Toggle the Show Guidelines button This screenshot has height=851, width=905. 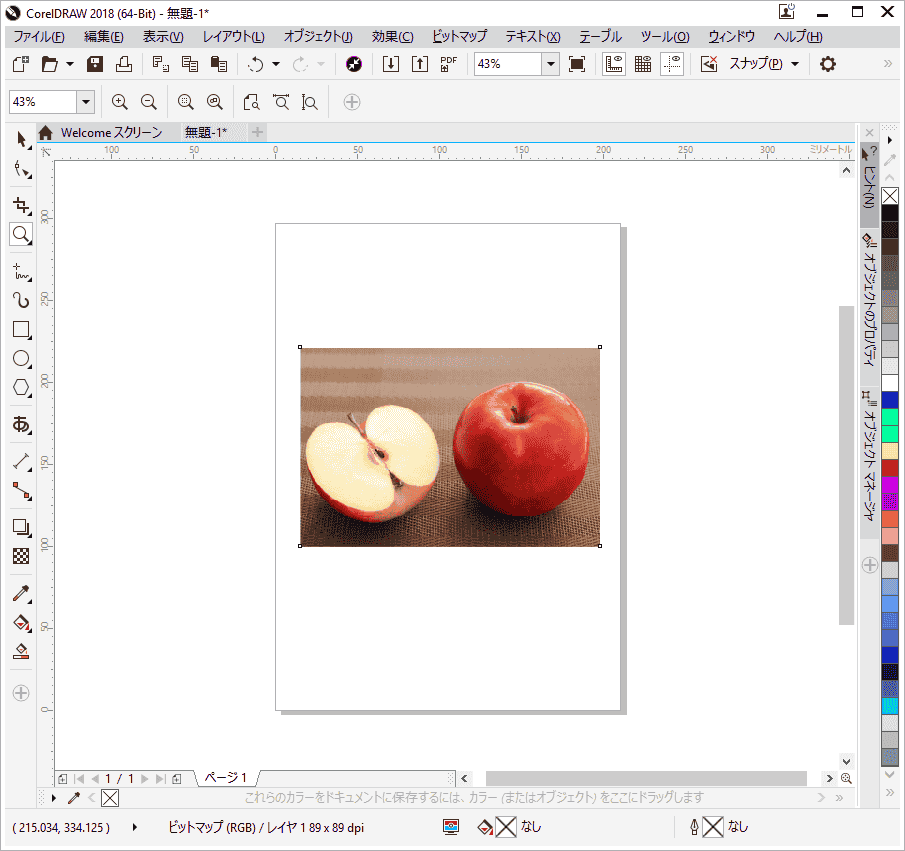[x=672, y=64]
